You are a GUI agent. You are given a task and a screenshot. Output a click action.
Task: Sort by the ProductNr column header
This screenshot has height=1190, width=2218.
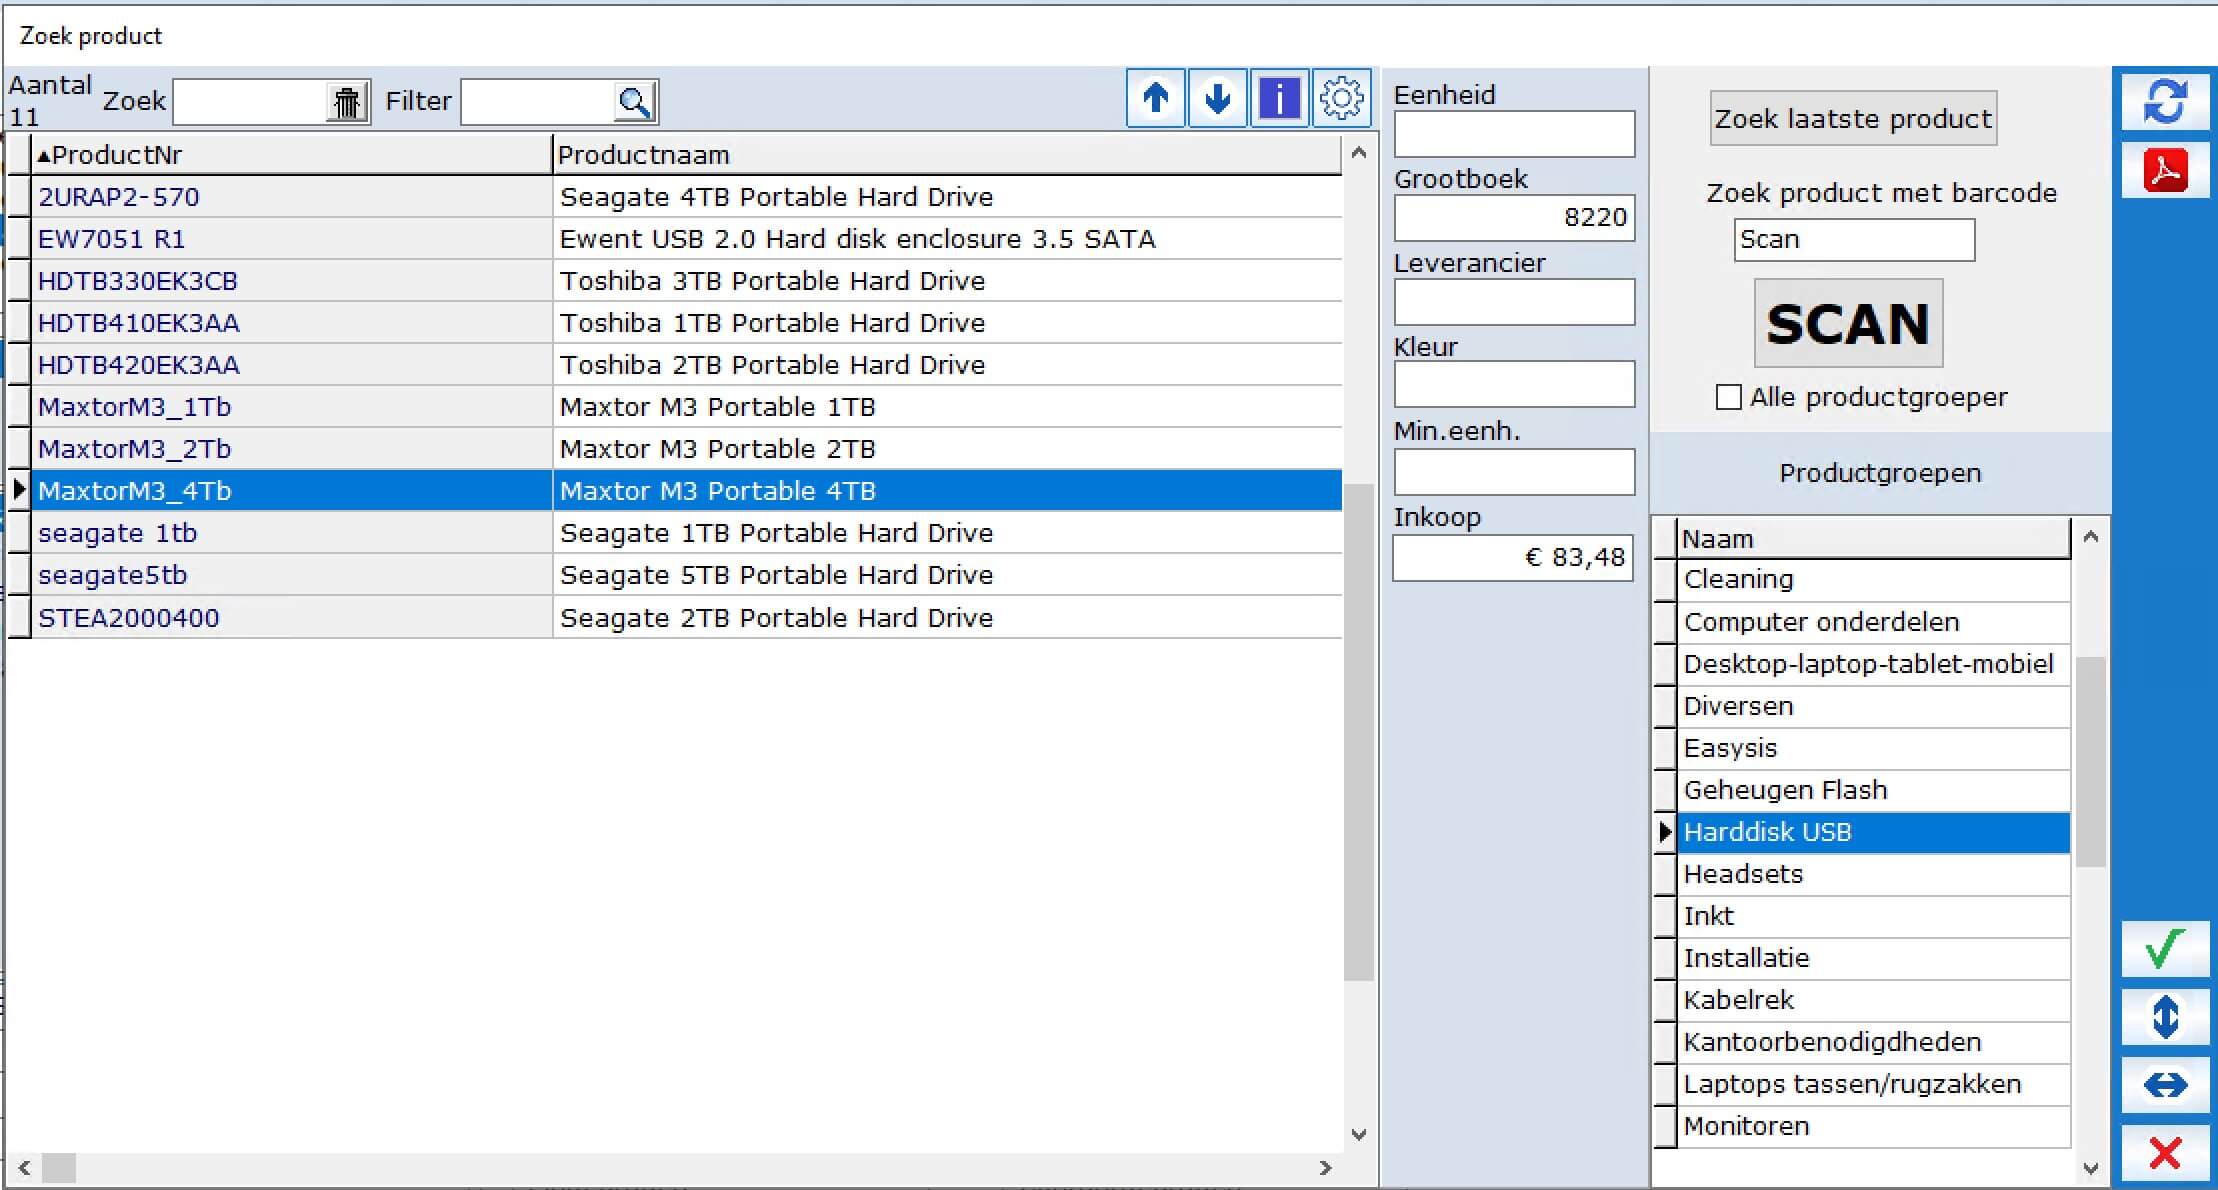290,155
